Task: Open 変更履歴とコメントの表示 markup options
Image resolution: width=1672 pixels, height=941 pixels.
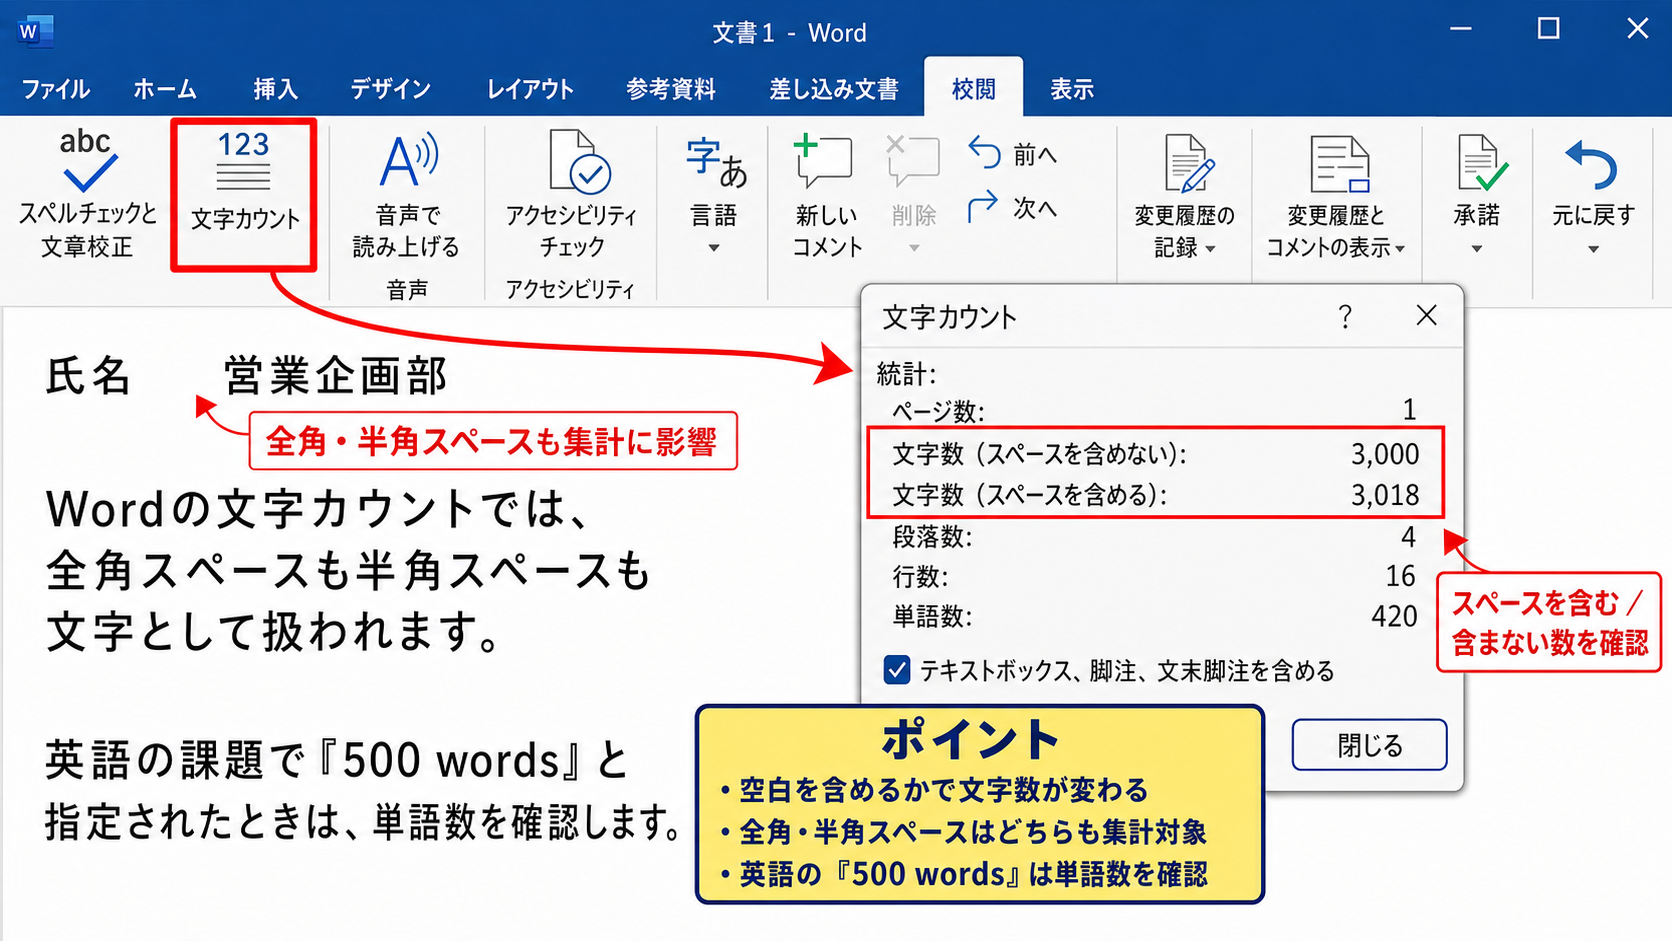Action: coord(1336,195)
